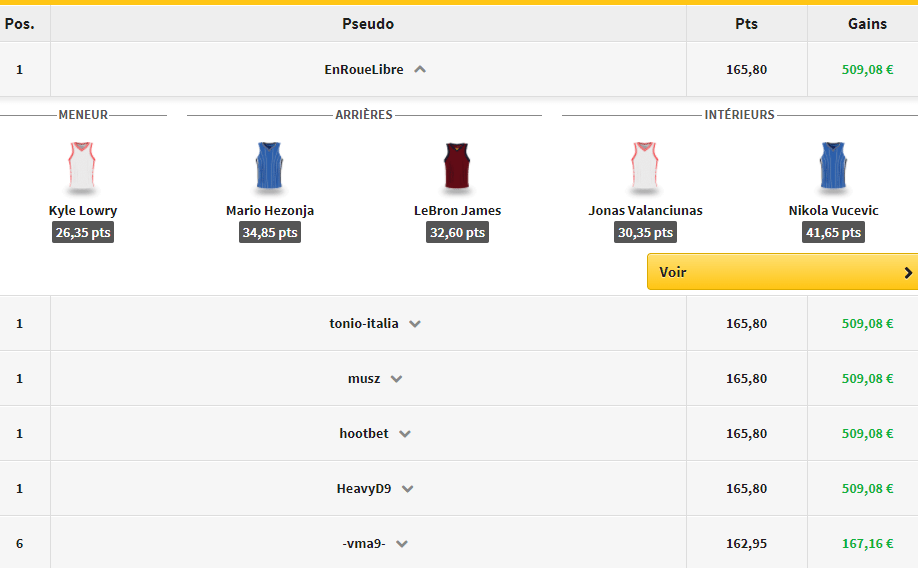Expand tonio-italia's lineup chevron

pos(415,324)
